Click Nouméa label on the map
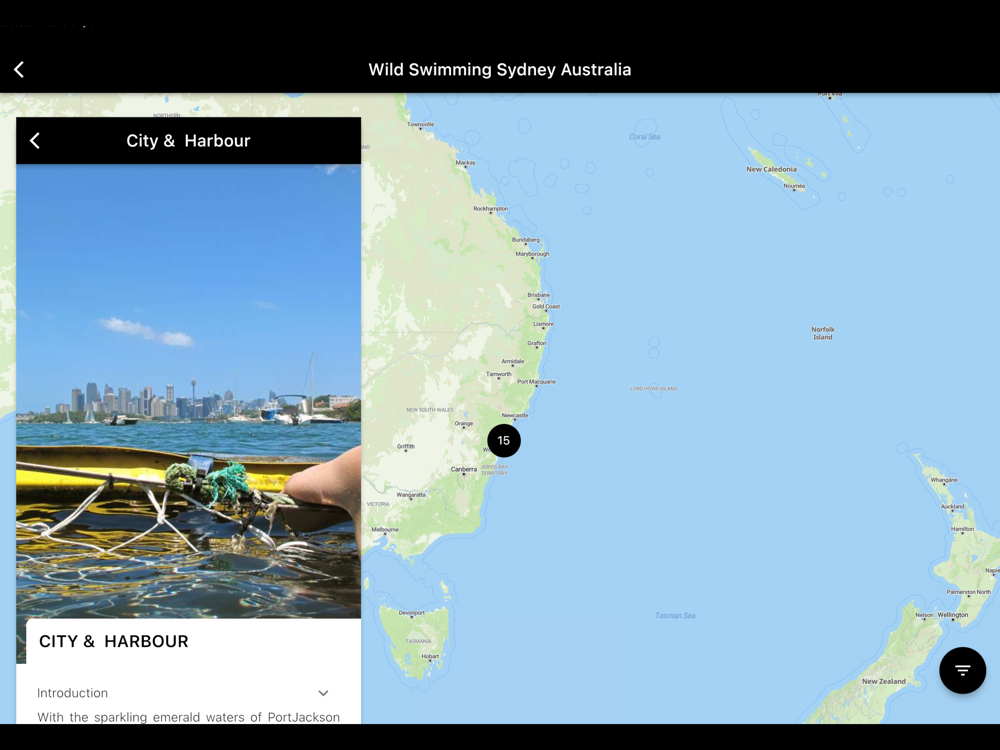This screenshot has height=750, width=1000. 794,186
